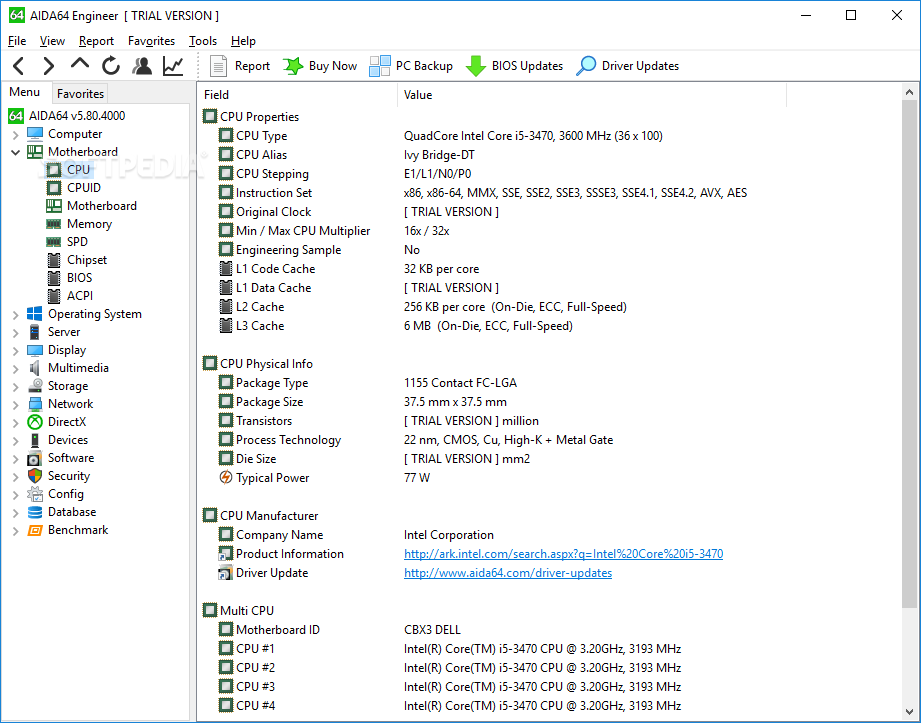This screenshot has height=723, width=921.
Task: Open the BIOS item icon
Action: click(x=54, y=278)
